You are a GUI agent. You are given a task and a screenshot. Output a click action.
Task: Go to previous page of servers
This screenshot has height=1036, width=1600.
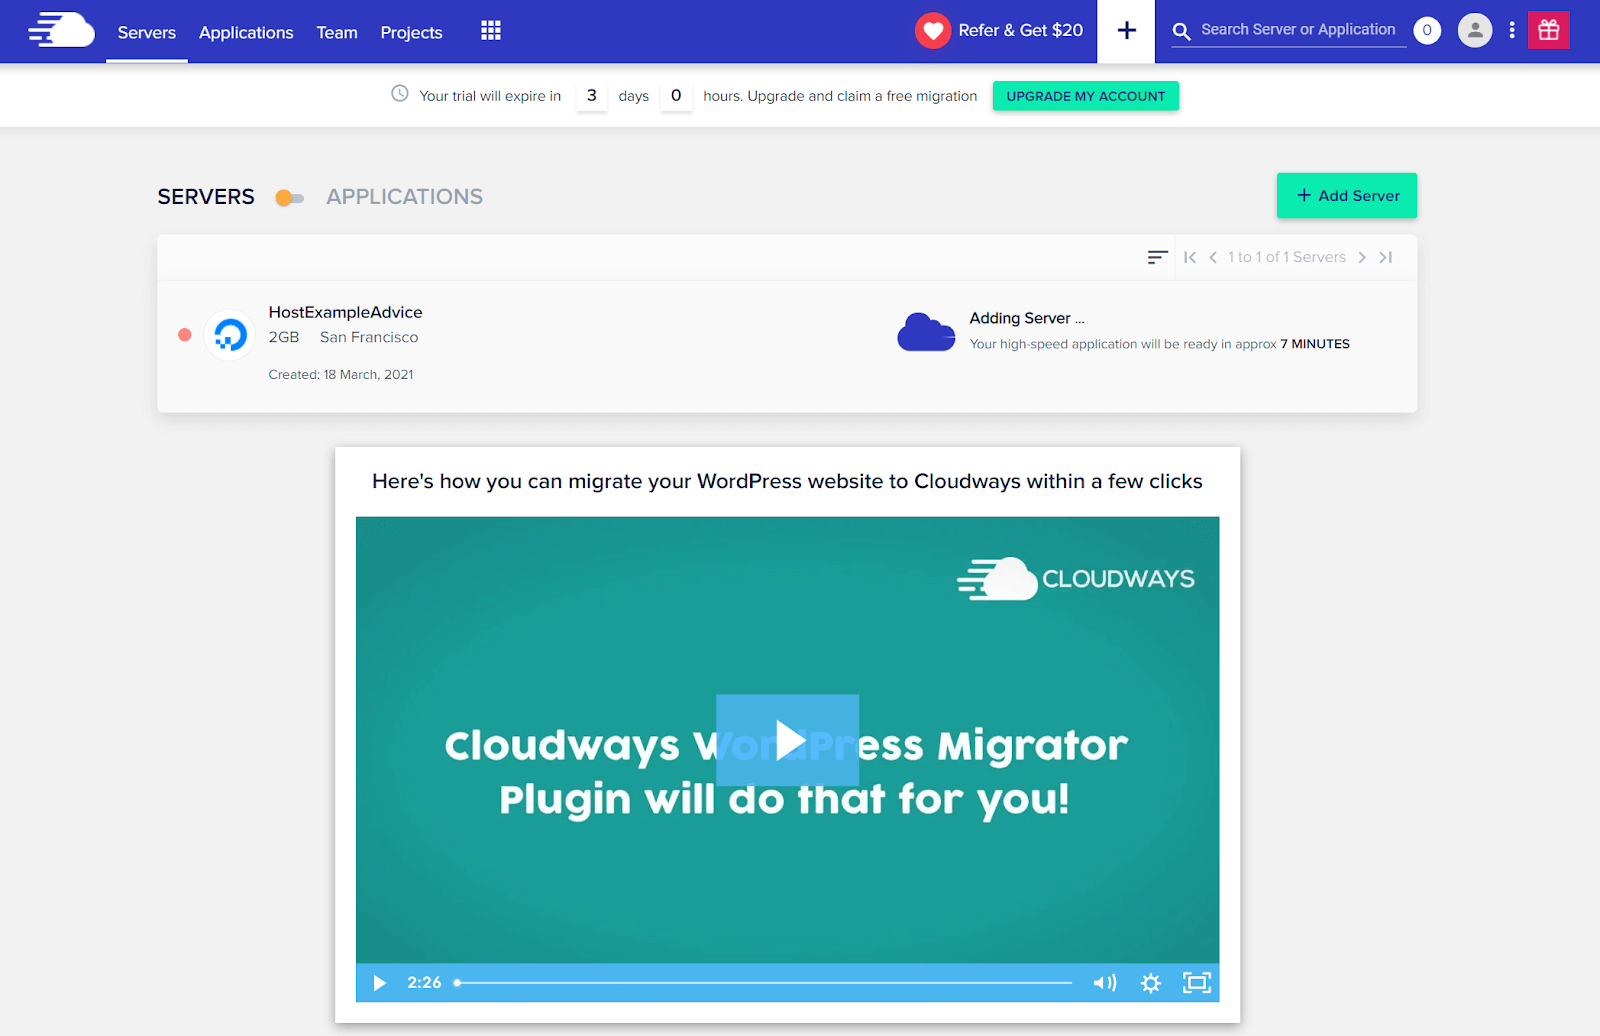(x=1213, y=257)
